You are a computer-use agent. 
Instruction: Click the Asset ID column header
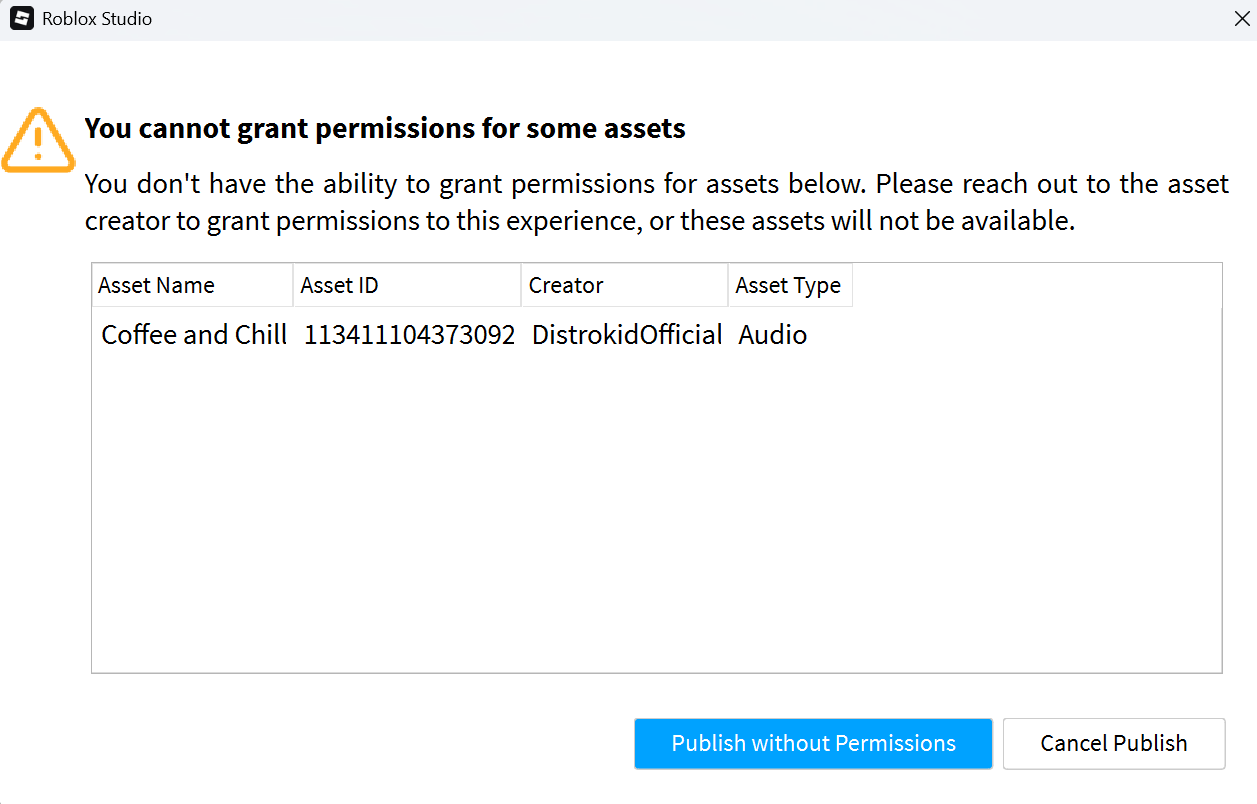pyautogui.click(x=339, y=285)
